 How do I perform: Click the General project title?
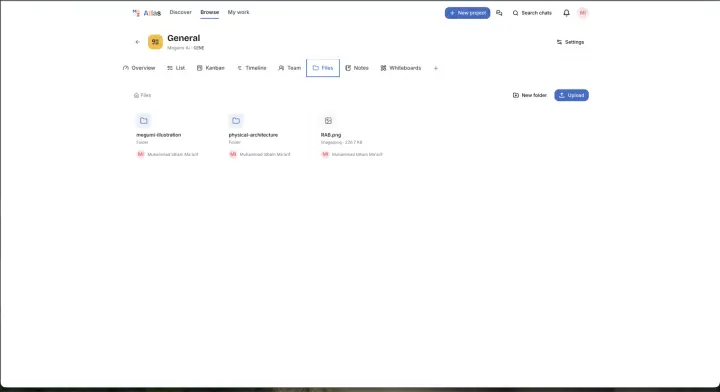(184, 38)
